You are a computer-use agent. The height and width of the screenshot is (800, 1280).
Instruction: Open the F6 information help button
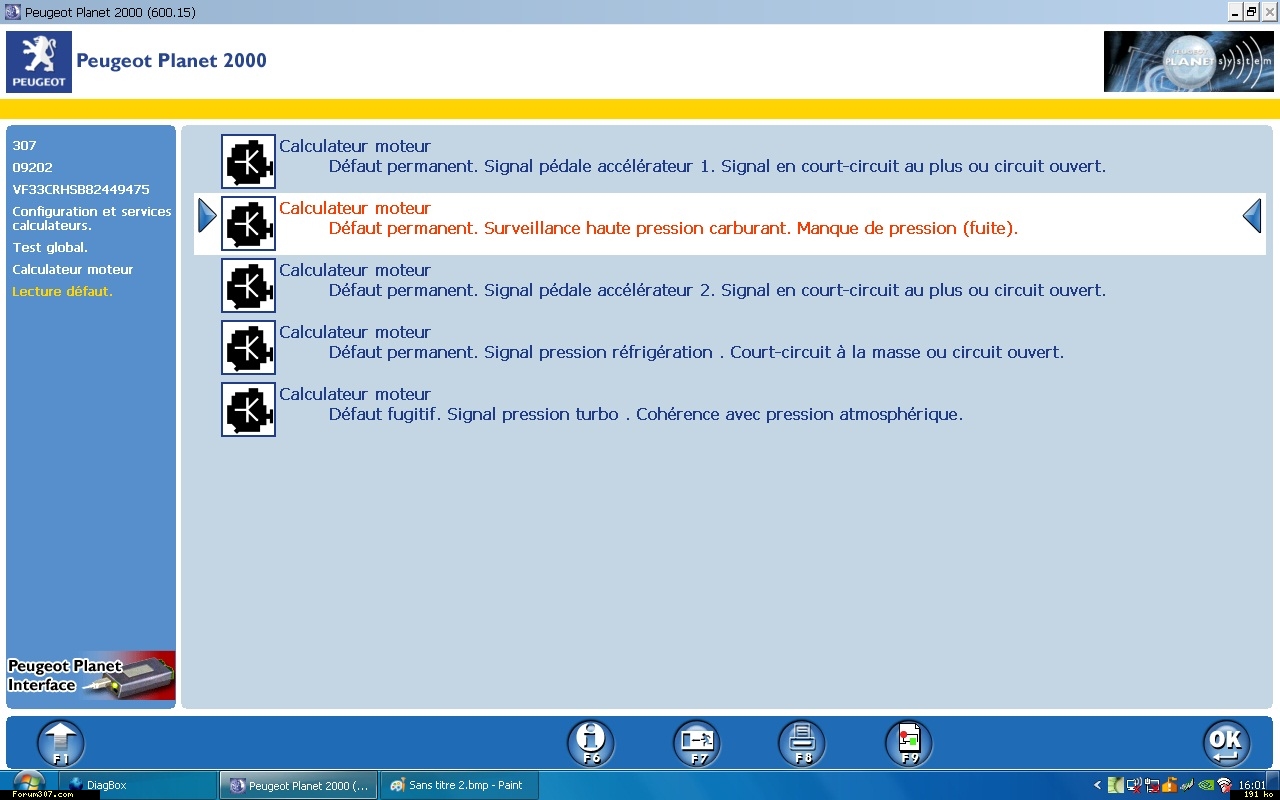point(591,744)
